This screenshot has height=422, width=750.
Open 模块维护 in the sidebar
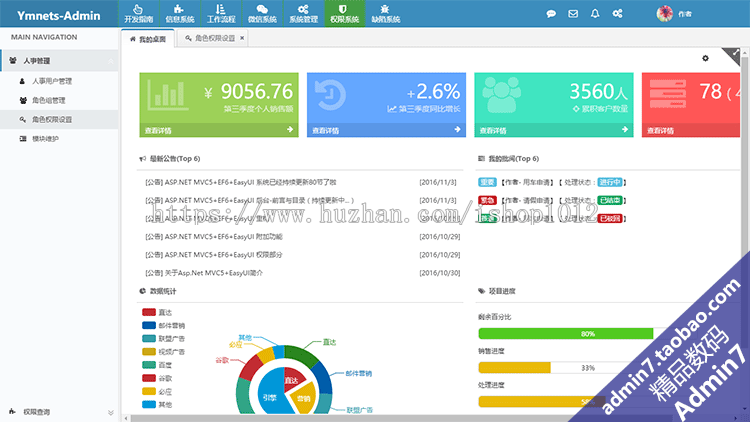point(45,139)
